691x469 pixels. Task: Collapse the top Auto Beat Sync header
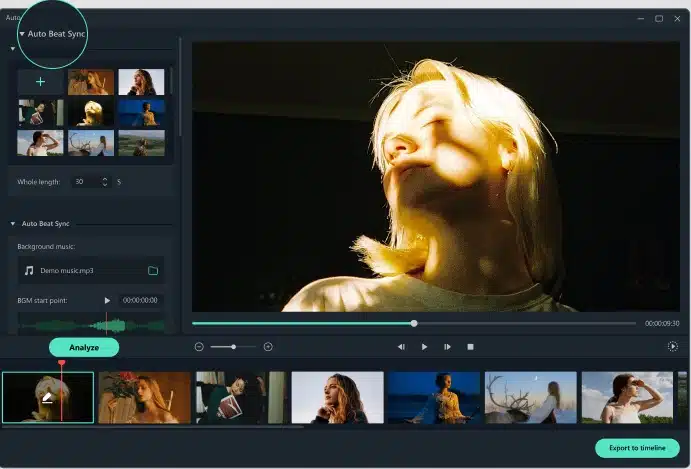[x=22, y=34]
